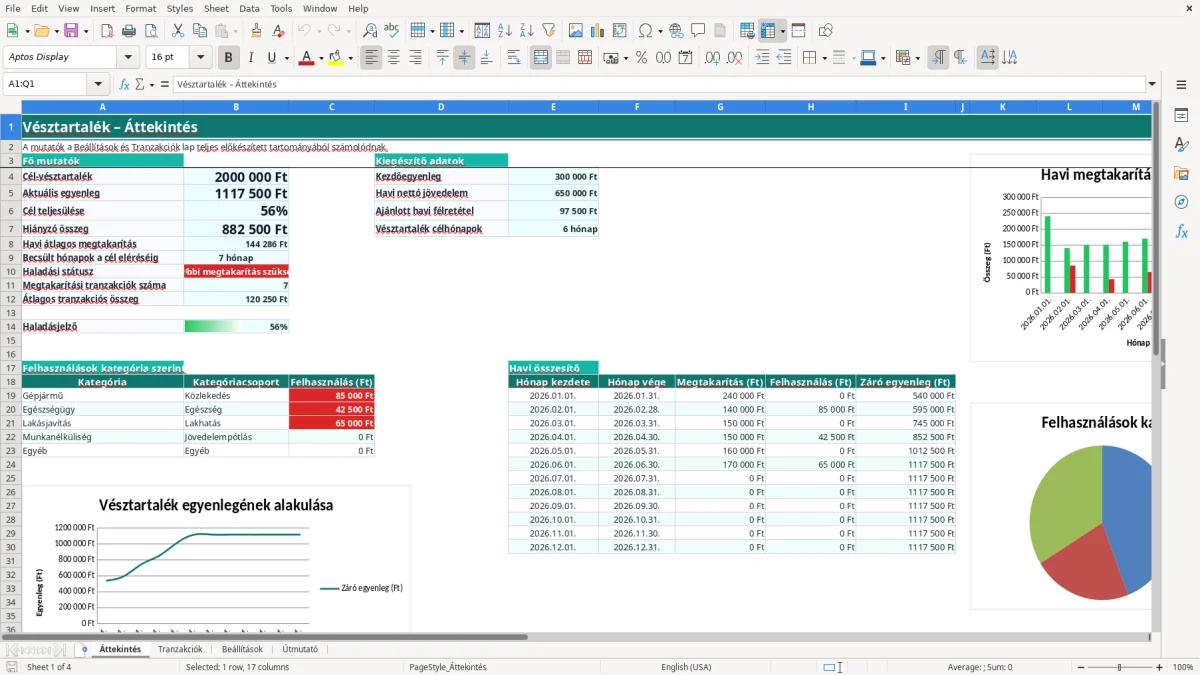This screenshot has width=1200, height=675.
Task: Sort descending Z to A
Action: [526, 31]
